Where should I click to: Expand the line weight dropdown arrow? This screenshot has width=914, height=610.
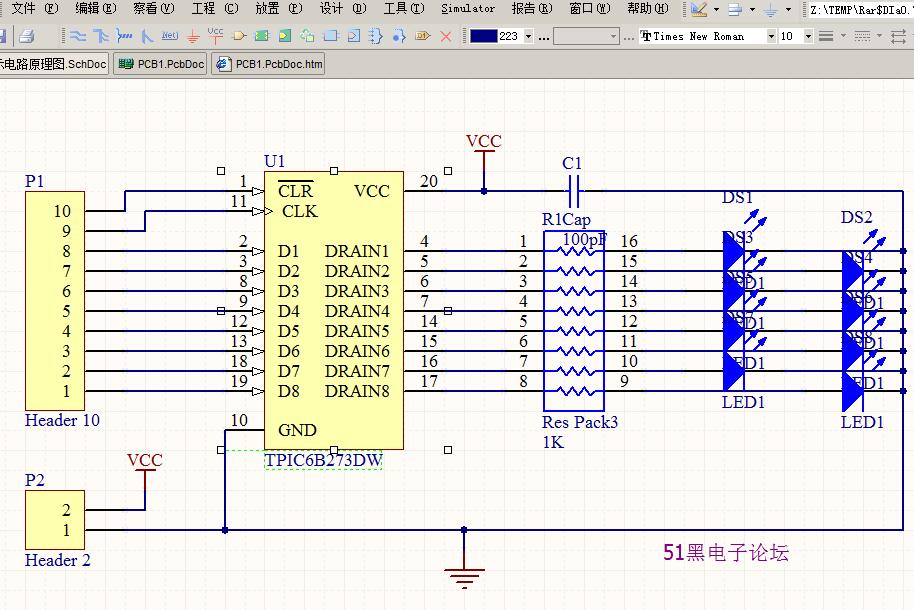843,36
